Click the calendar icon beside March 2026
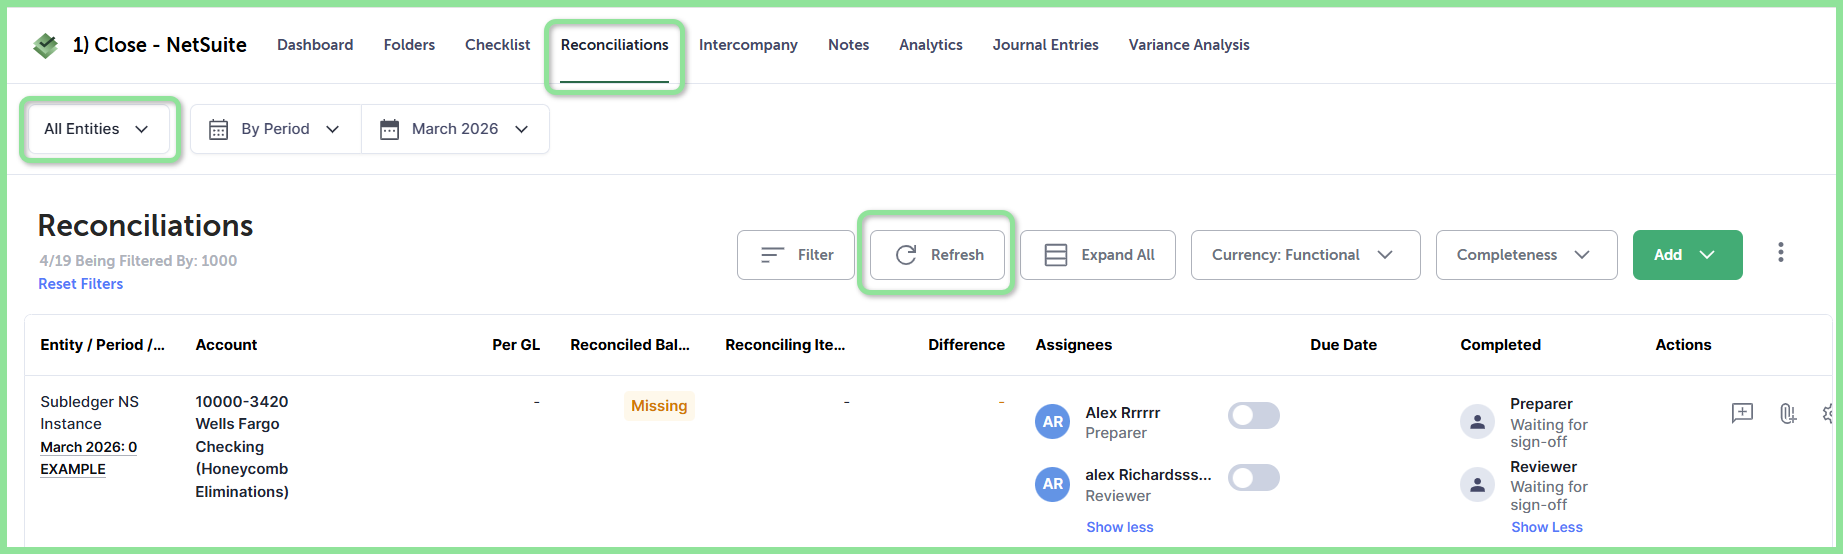This screenshot has width=1843, height=554. click(x=390, y=129)
